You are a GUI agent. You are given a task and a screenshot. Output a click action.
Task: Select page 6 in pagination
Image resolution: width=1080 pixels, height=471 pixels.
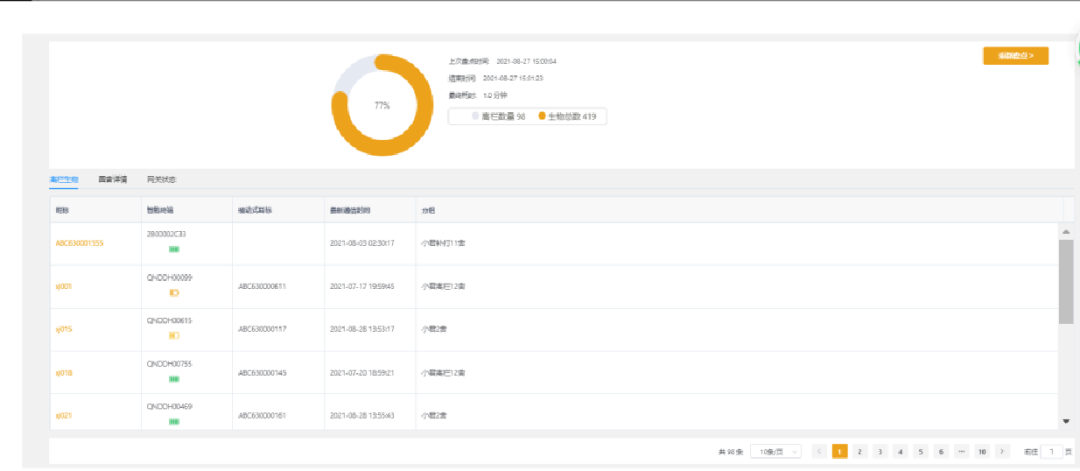941,452
